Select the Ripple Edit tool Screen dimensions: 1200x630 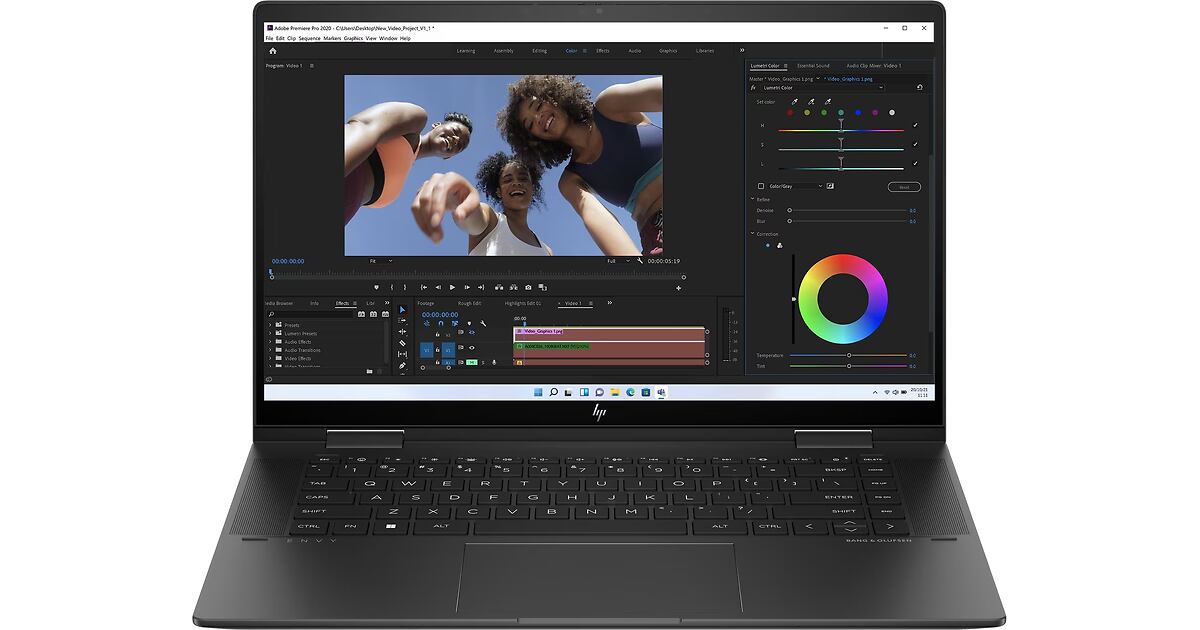[x=402, y=332]
